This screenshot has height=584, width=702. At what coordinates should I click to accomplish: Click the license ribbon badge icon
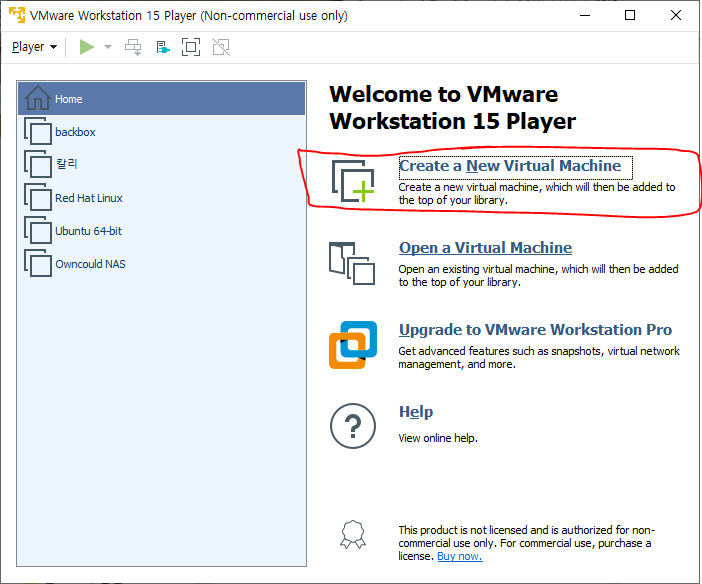point(353,534)
